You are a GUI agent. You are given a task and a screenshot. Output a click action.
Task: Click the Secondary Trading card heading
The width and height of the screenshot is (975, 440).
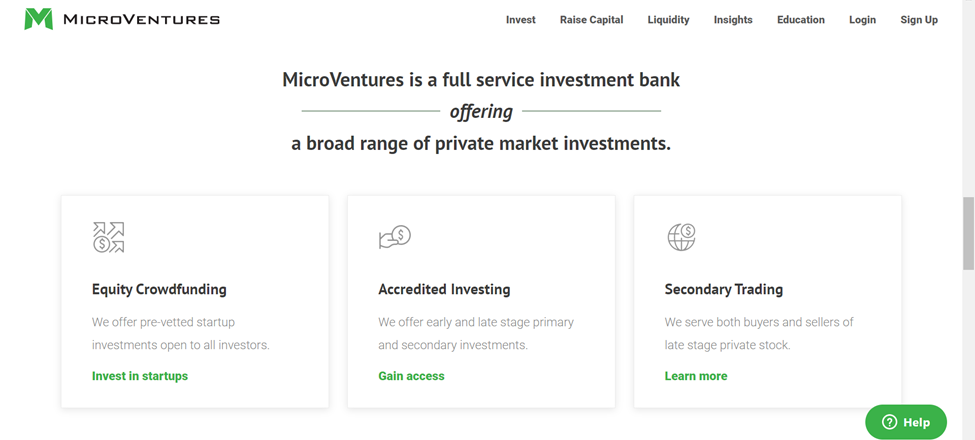point(724,289)
